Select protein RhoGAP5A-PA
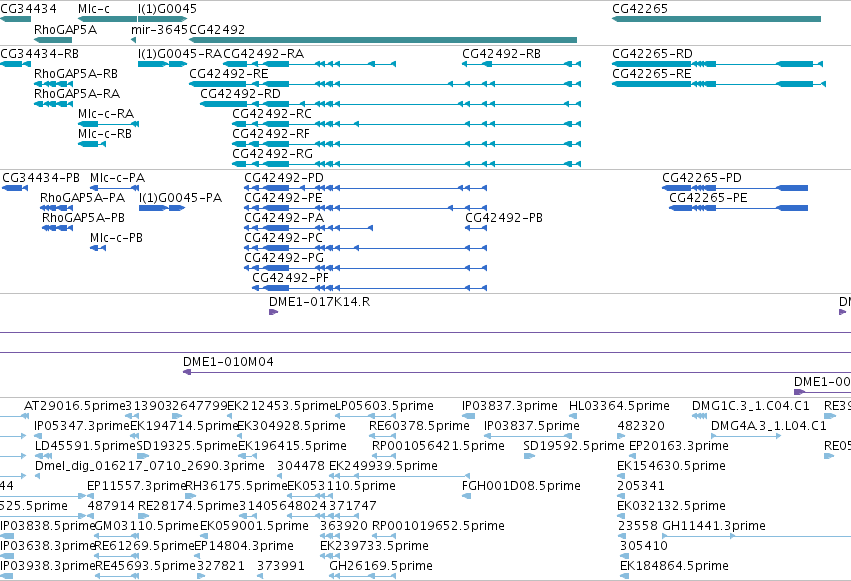The width and height of the screenshot is (851, 581). 56,208
